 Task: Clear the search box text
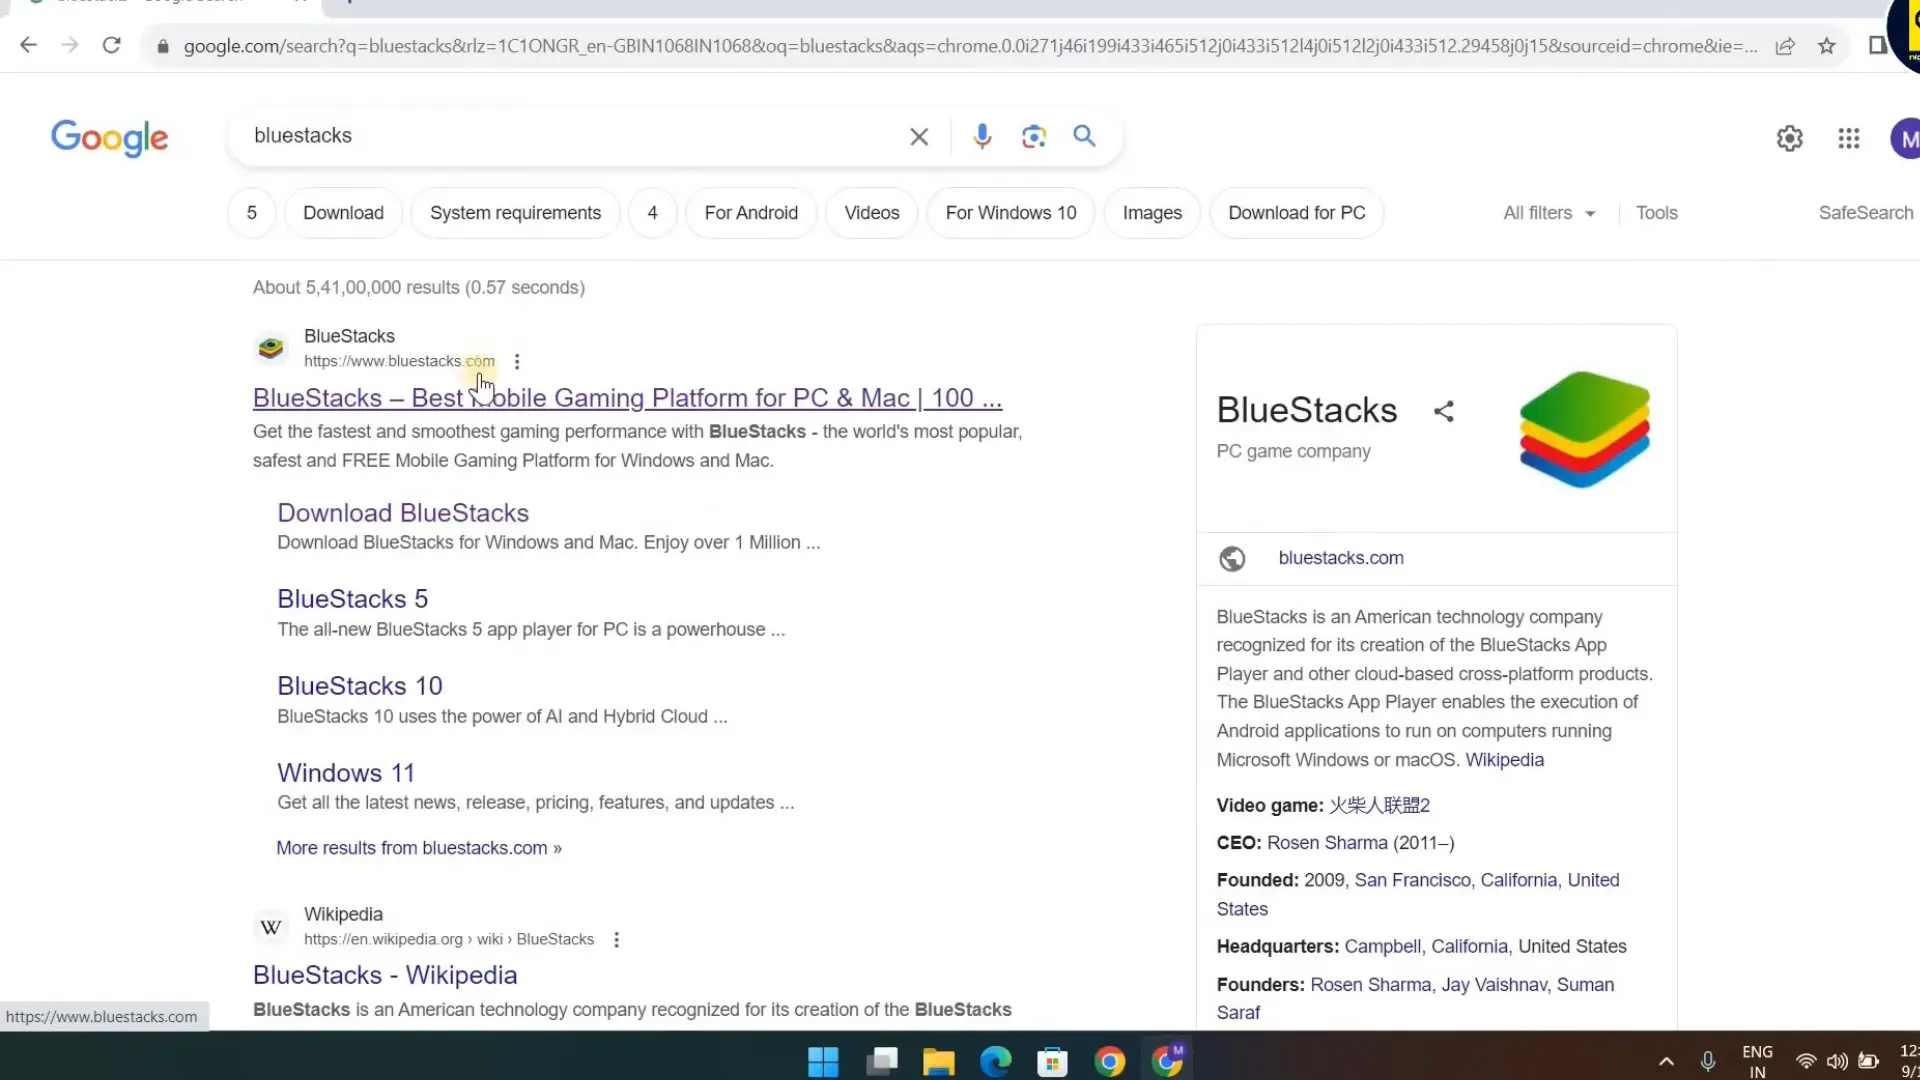pos(918,137)
